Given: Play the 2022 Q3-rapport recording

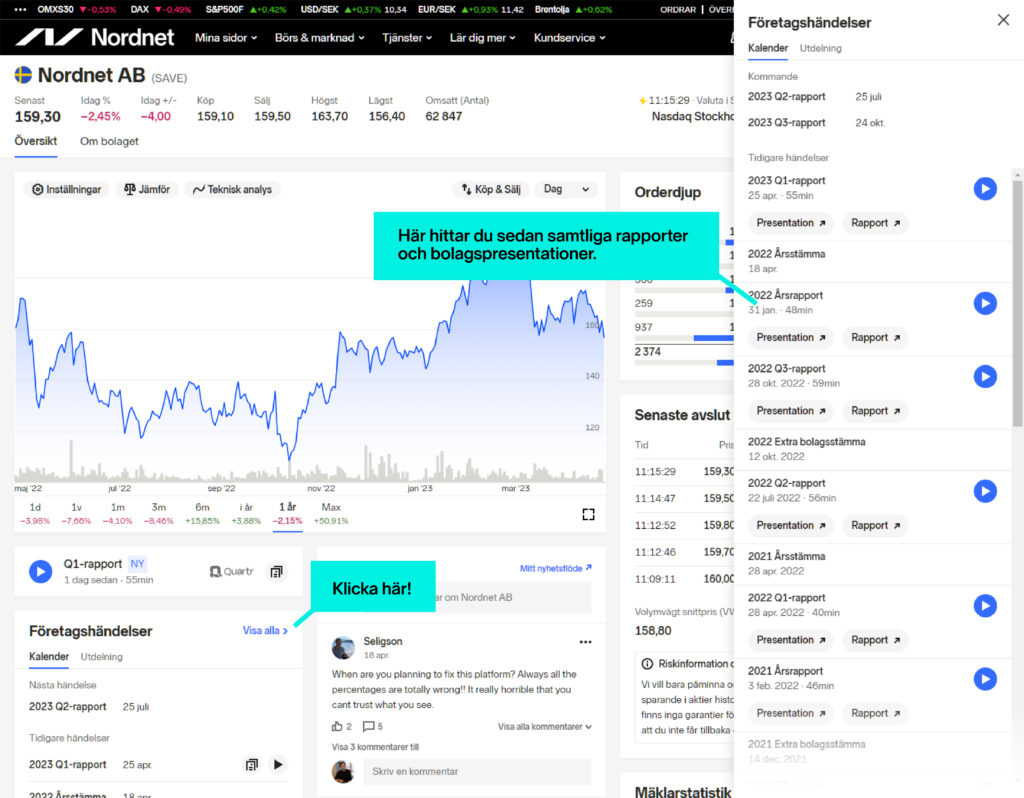Looking at the screenshot, I should click(x=985, y=376).
